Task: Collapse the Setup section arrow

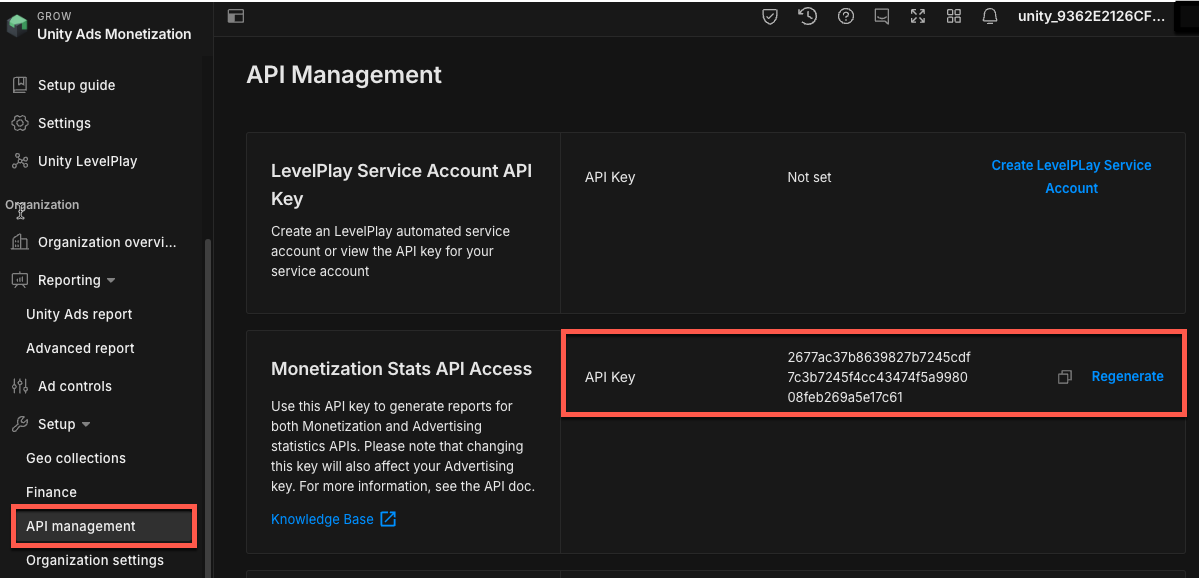Action: click(86, 425)
